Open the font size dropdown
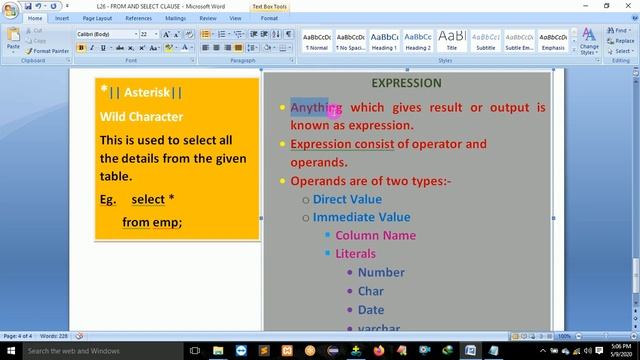 coord(156,34)
